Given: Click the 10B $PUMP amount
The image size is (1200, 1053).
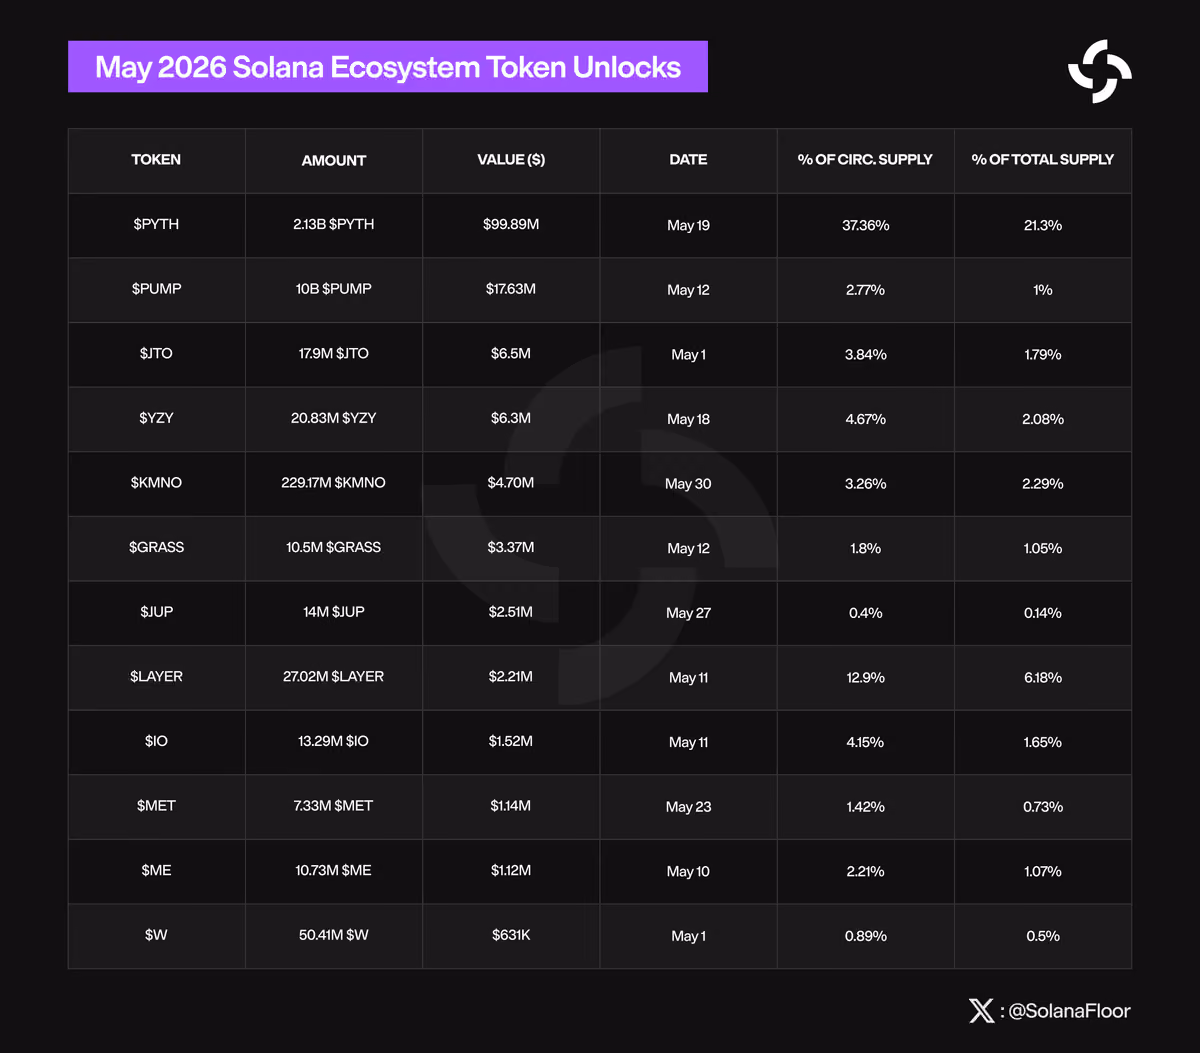Looking at the screenshot, I should (x=334, y=288).
